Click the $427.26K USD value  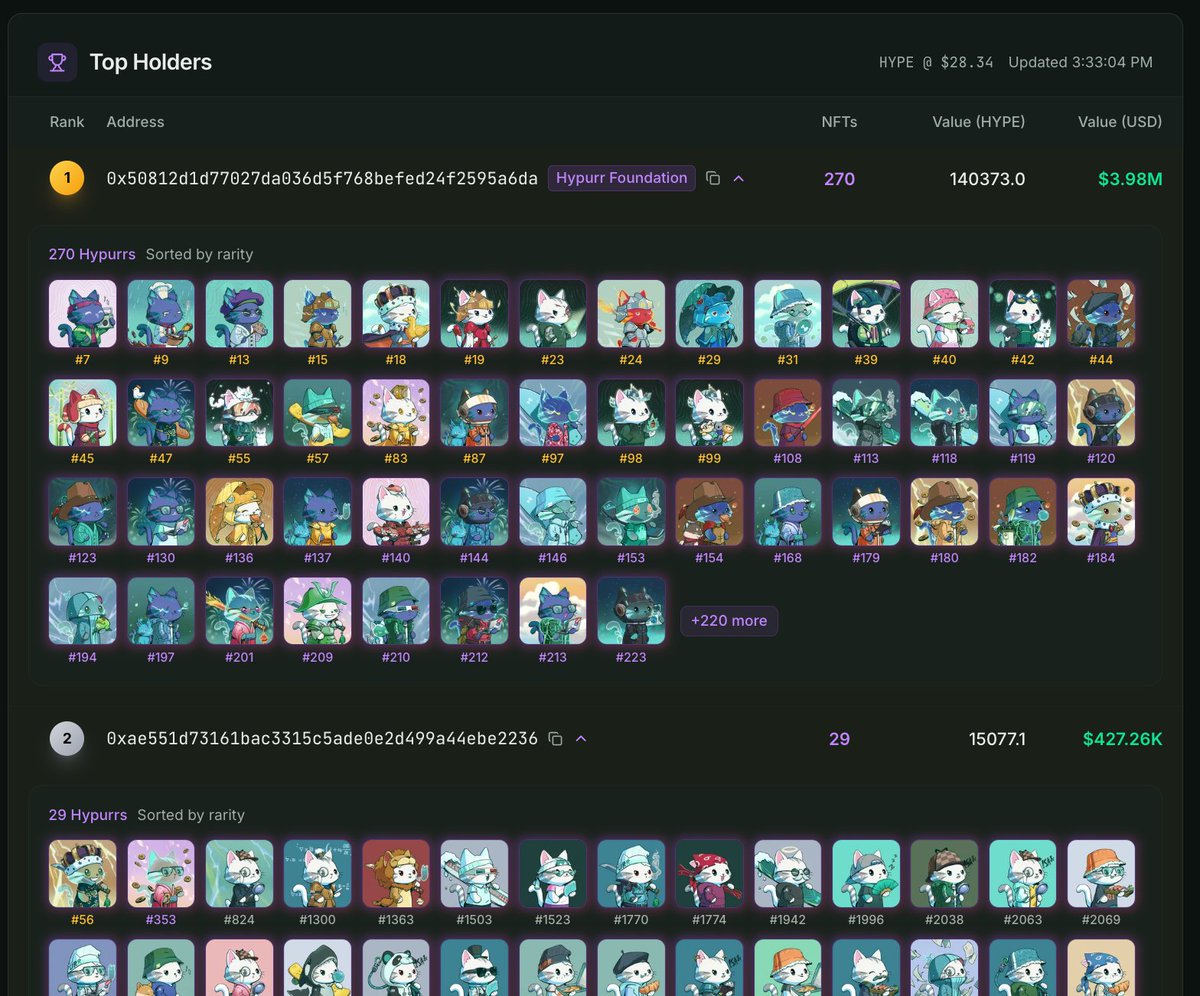click(x=1123, y=739)
